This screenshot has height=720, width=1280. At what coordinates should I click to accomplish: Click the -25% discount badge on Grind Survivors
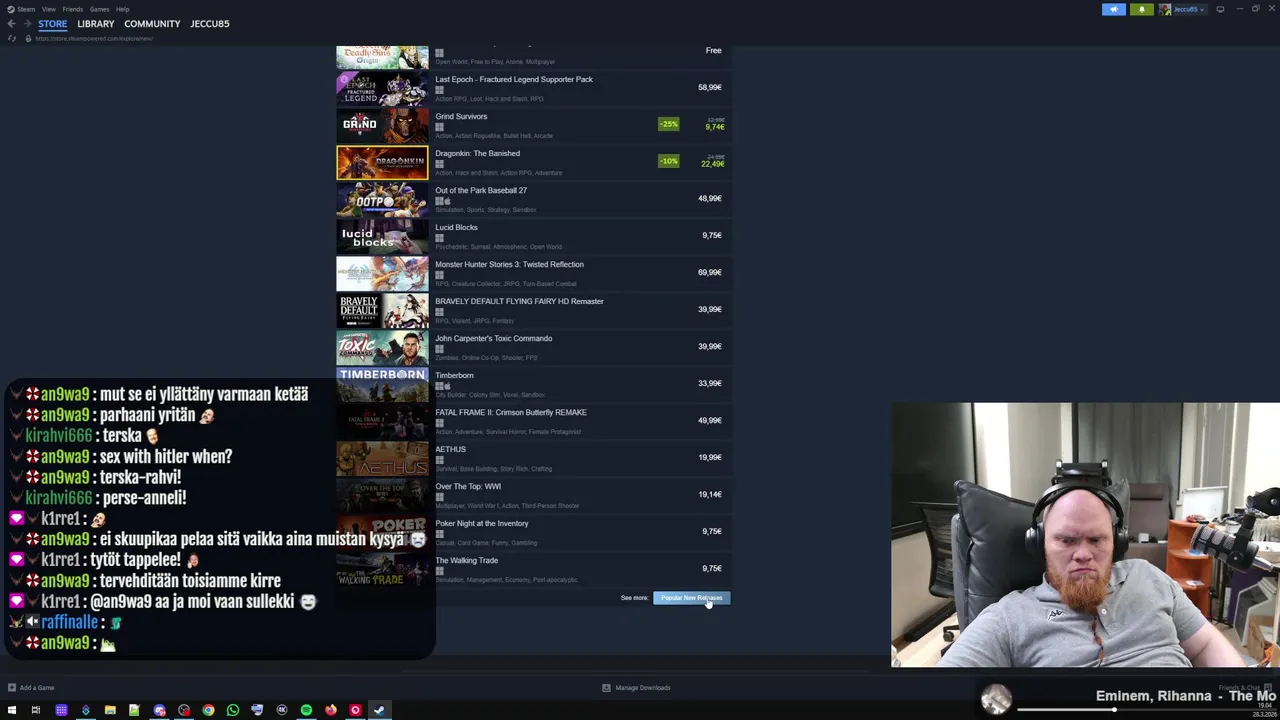coord(668,124)
